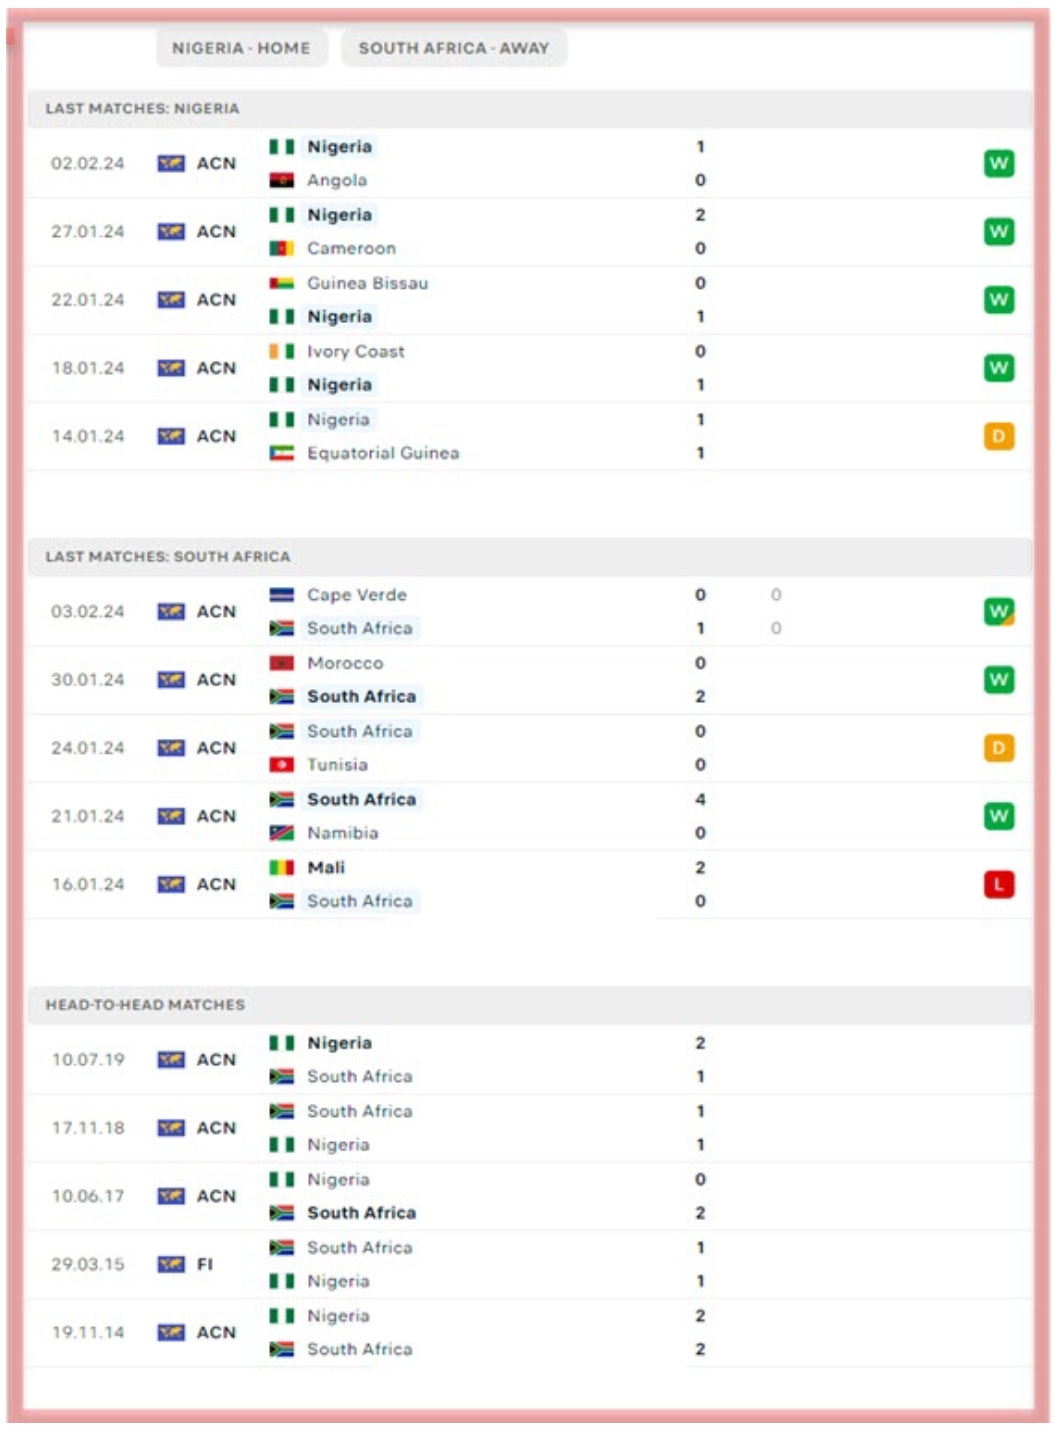
Task: Open the Namibia team link
Action: [342, 833]
